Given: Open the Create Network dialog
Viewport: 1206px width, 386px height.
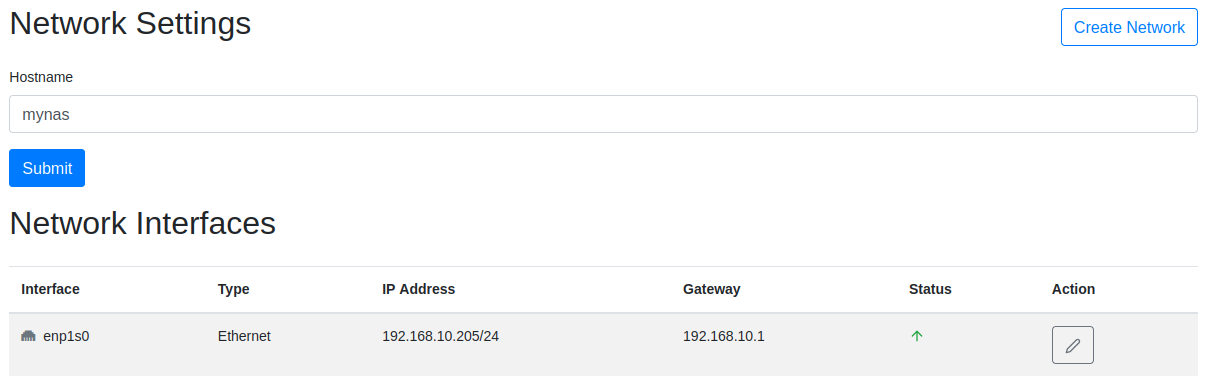Looking at the screenshot, I should point(1129,27).
